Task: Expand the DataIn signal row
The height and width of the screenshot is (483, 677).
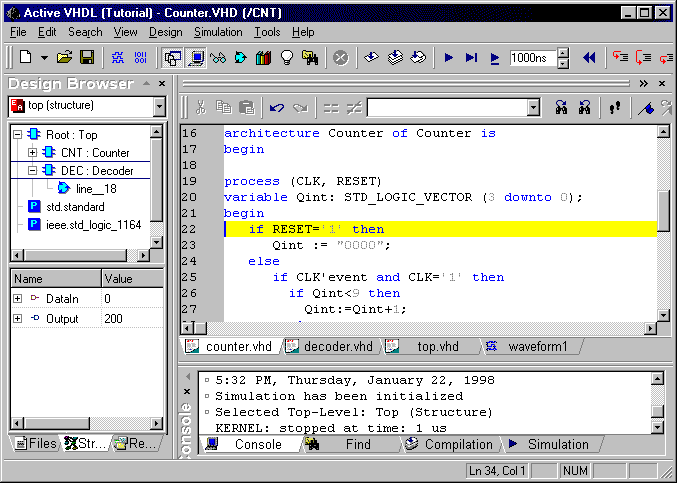Action: coord(17,299)
